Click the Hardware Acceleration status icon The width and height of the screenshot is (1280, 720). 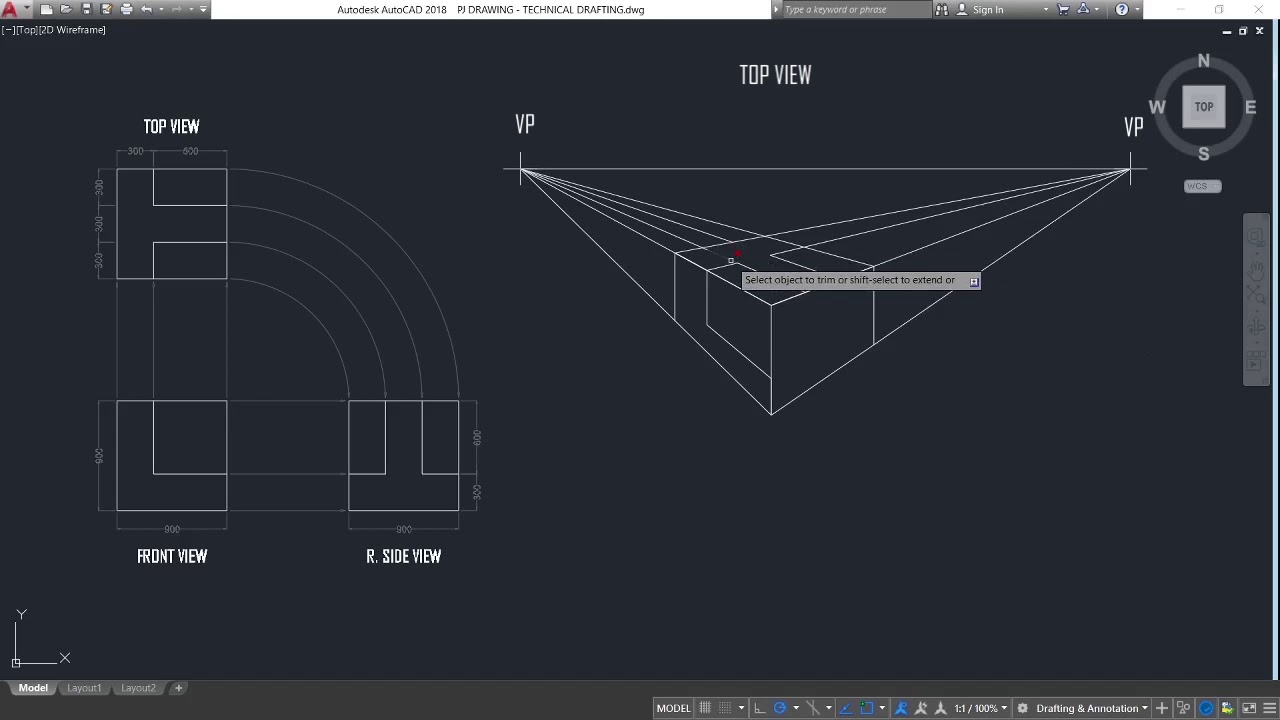point(1206,708)
